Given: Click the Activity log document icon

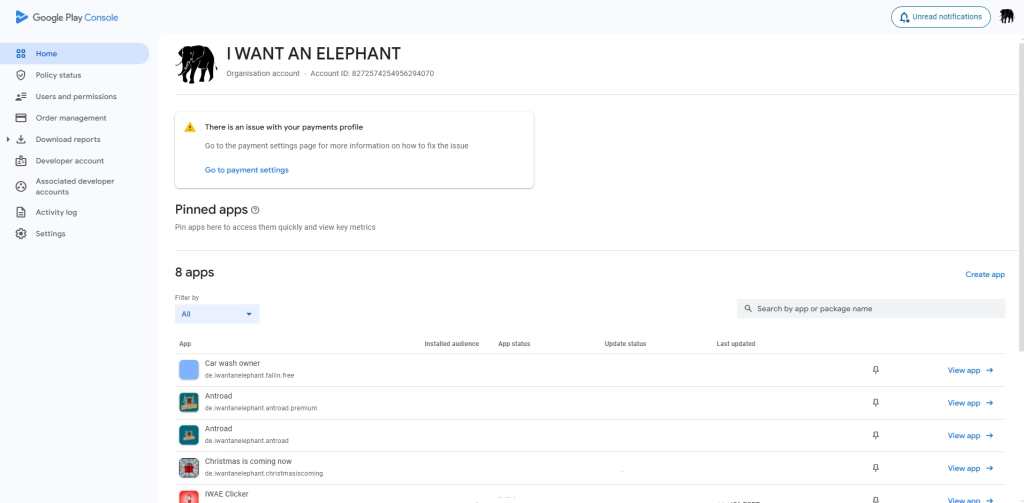Looking at the screenshot, I should pyautogui.click(x=21, y=212).
